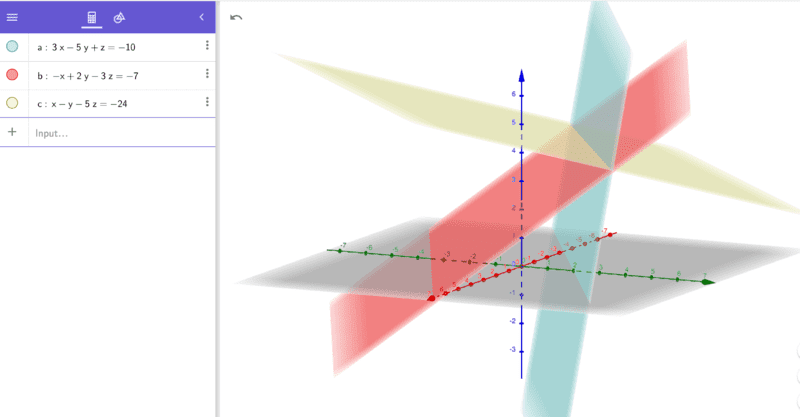Toggle visibility of plane b
Image resolution: width=800 pixels, height=417 pixels.
(x=12, y=75)
